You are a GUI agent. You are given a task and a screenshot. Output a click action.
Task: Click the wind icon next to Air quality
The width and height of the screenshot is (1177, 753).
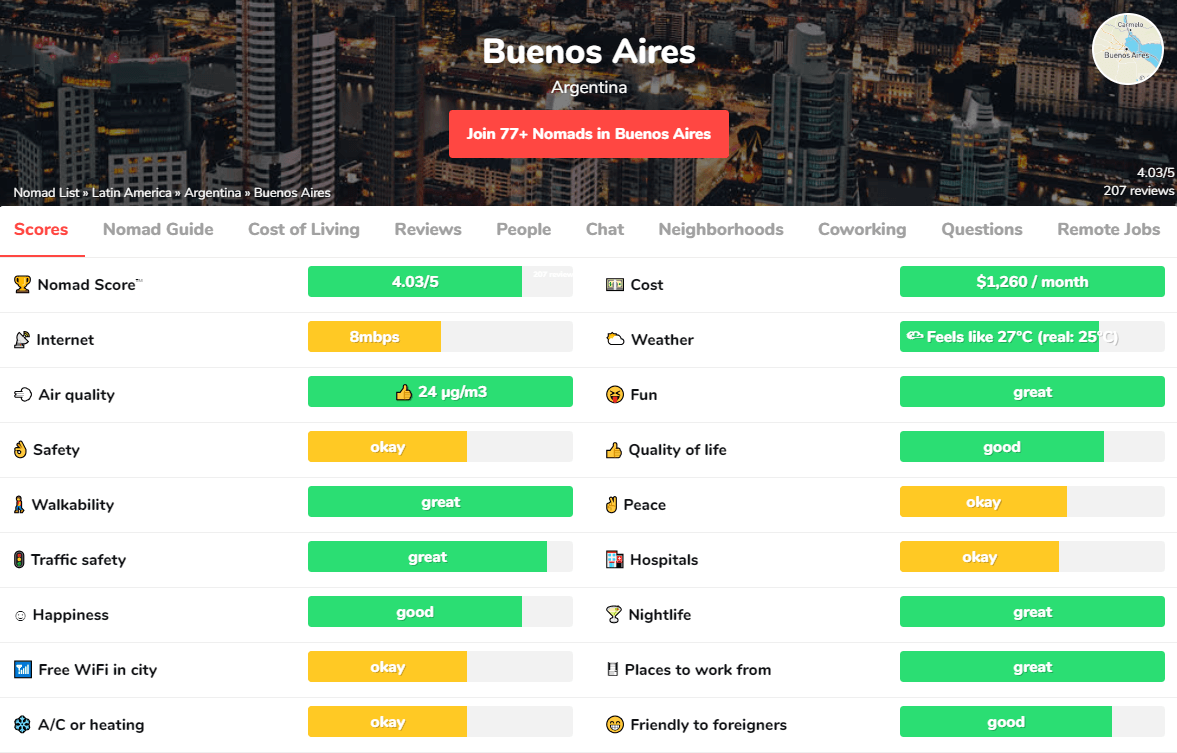point(23,395)
